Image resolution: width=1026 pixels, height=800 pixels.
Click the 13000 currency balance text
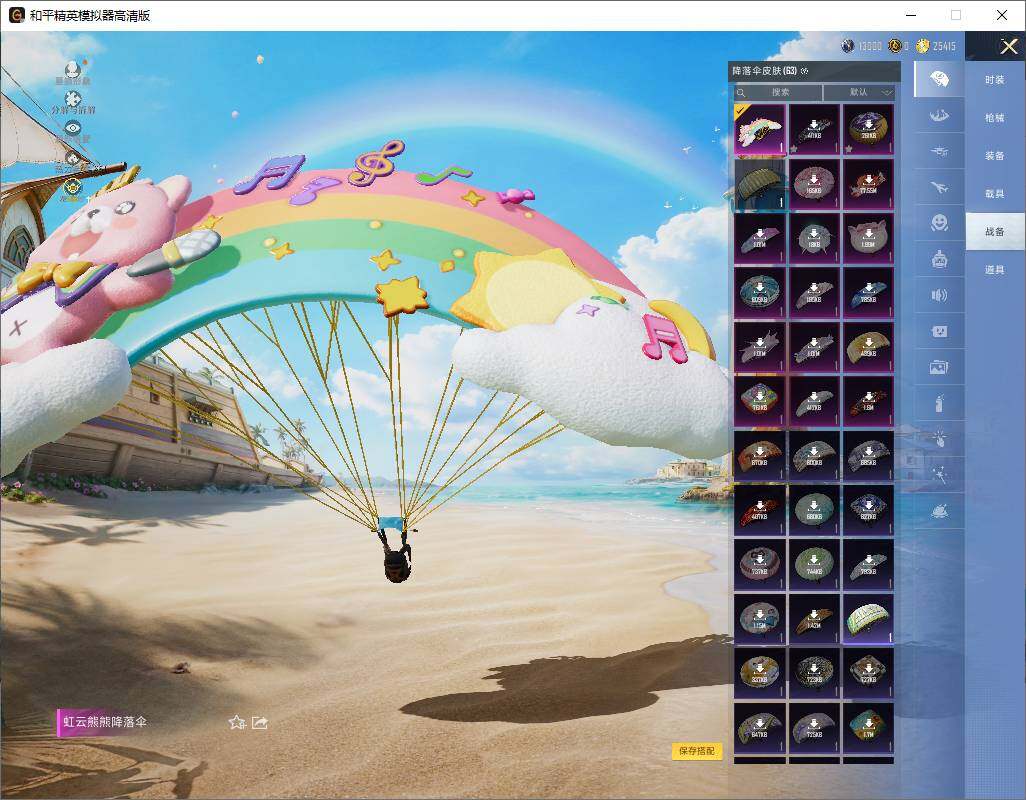click(x=870, y=46)
